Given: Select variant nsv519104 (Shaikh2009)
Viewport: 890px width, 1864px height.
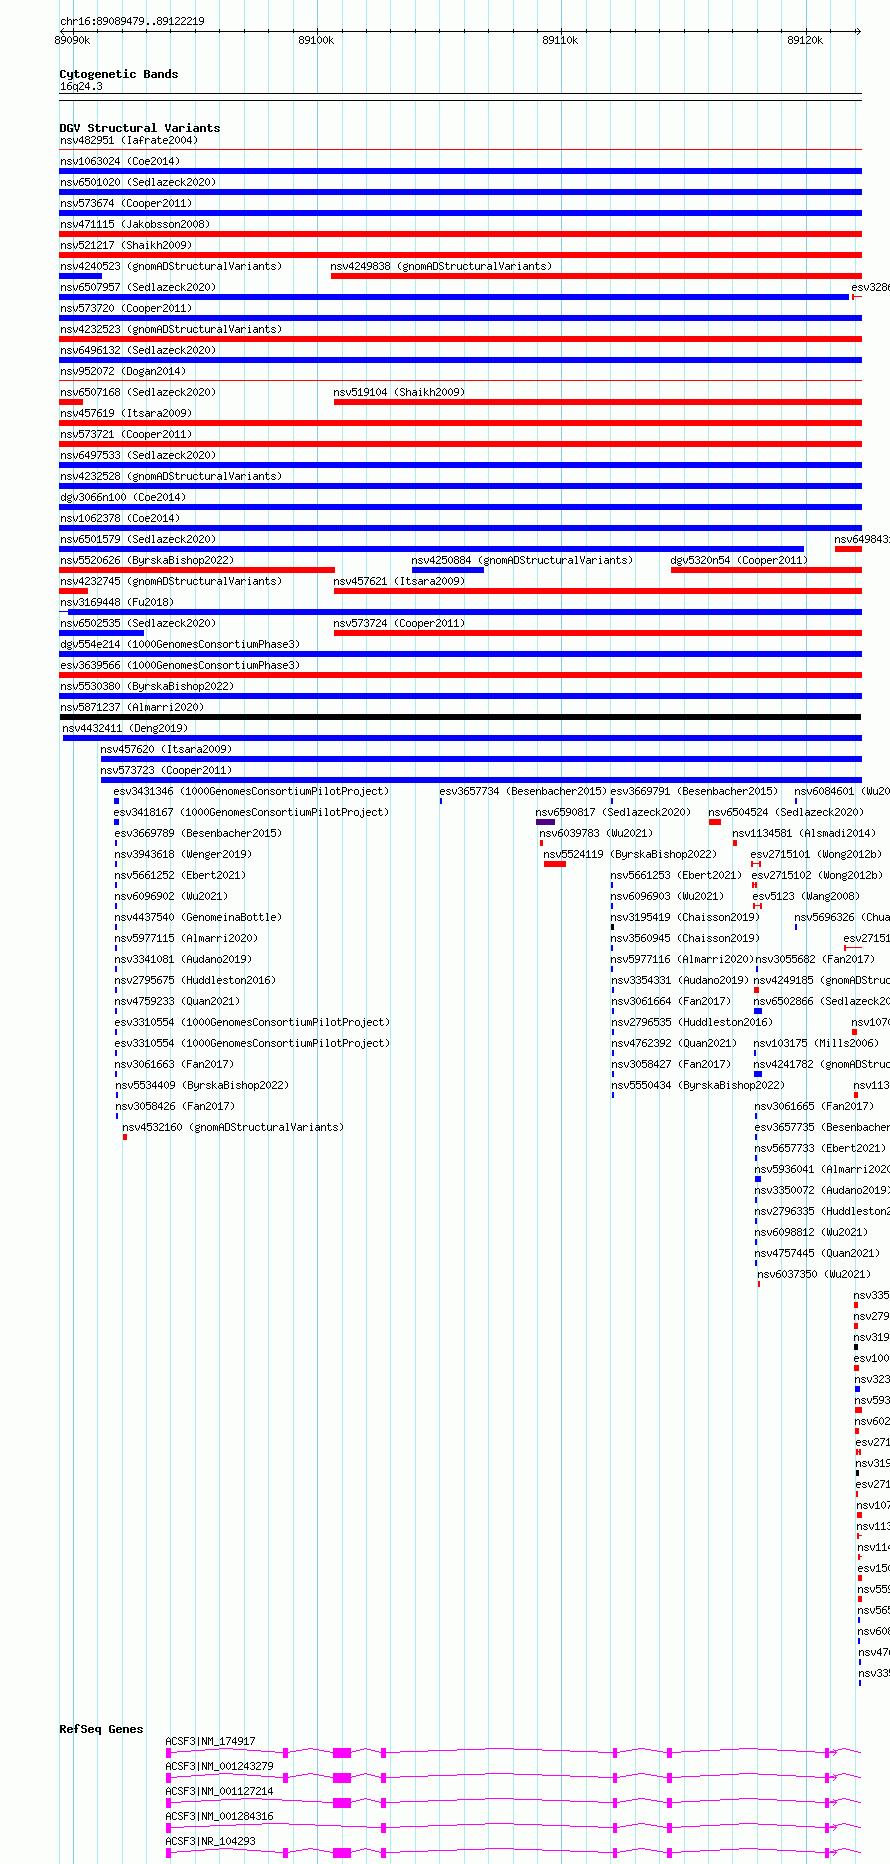Looking at the screenshot, I should 400,392.
